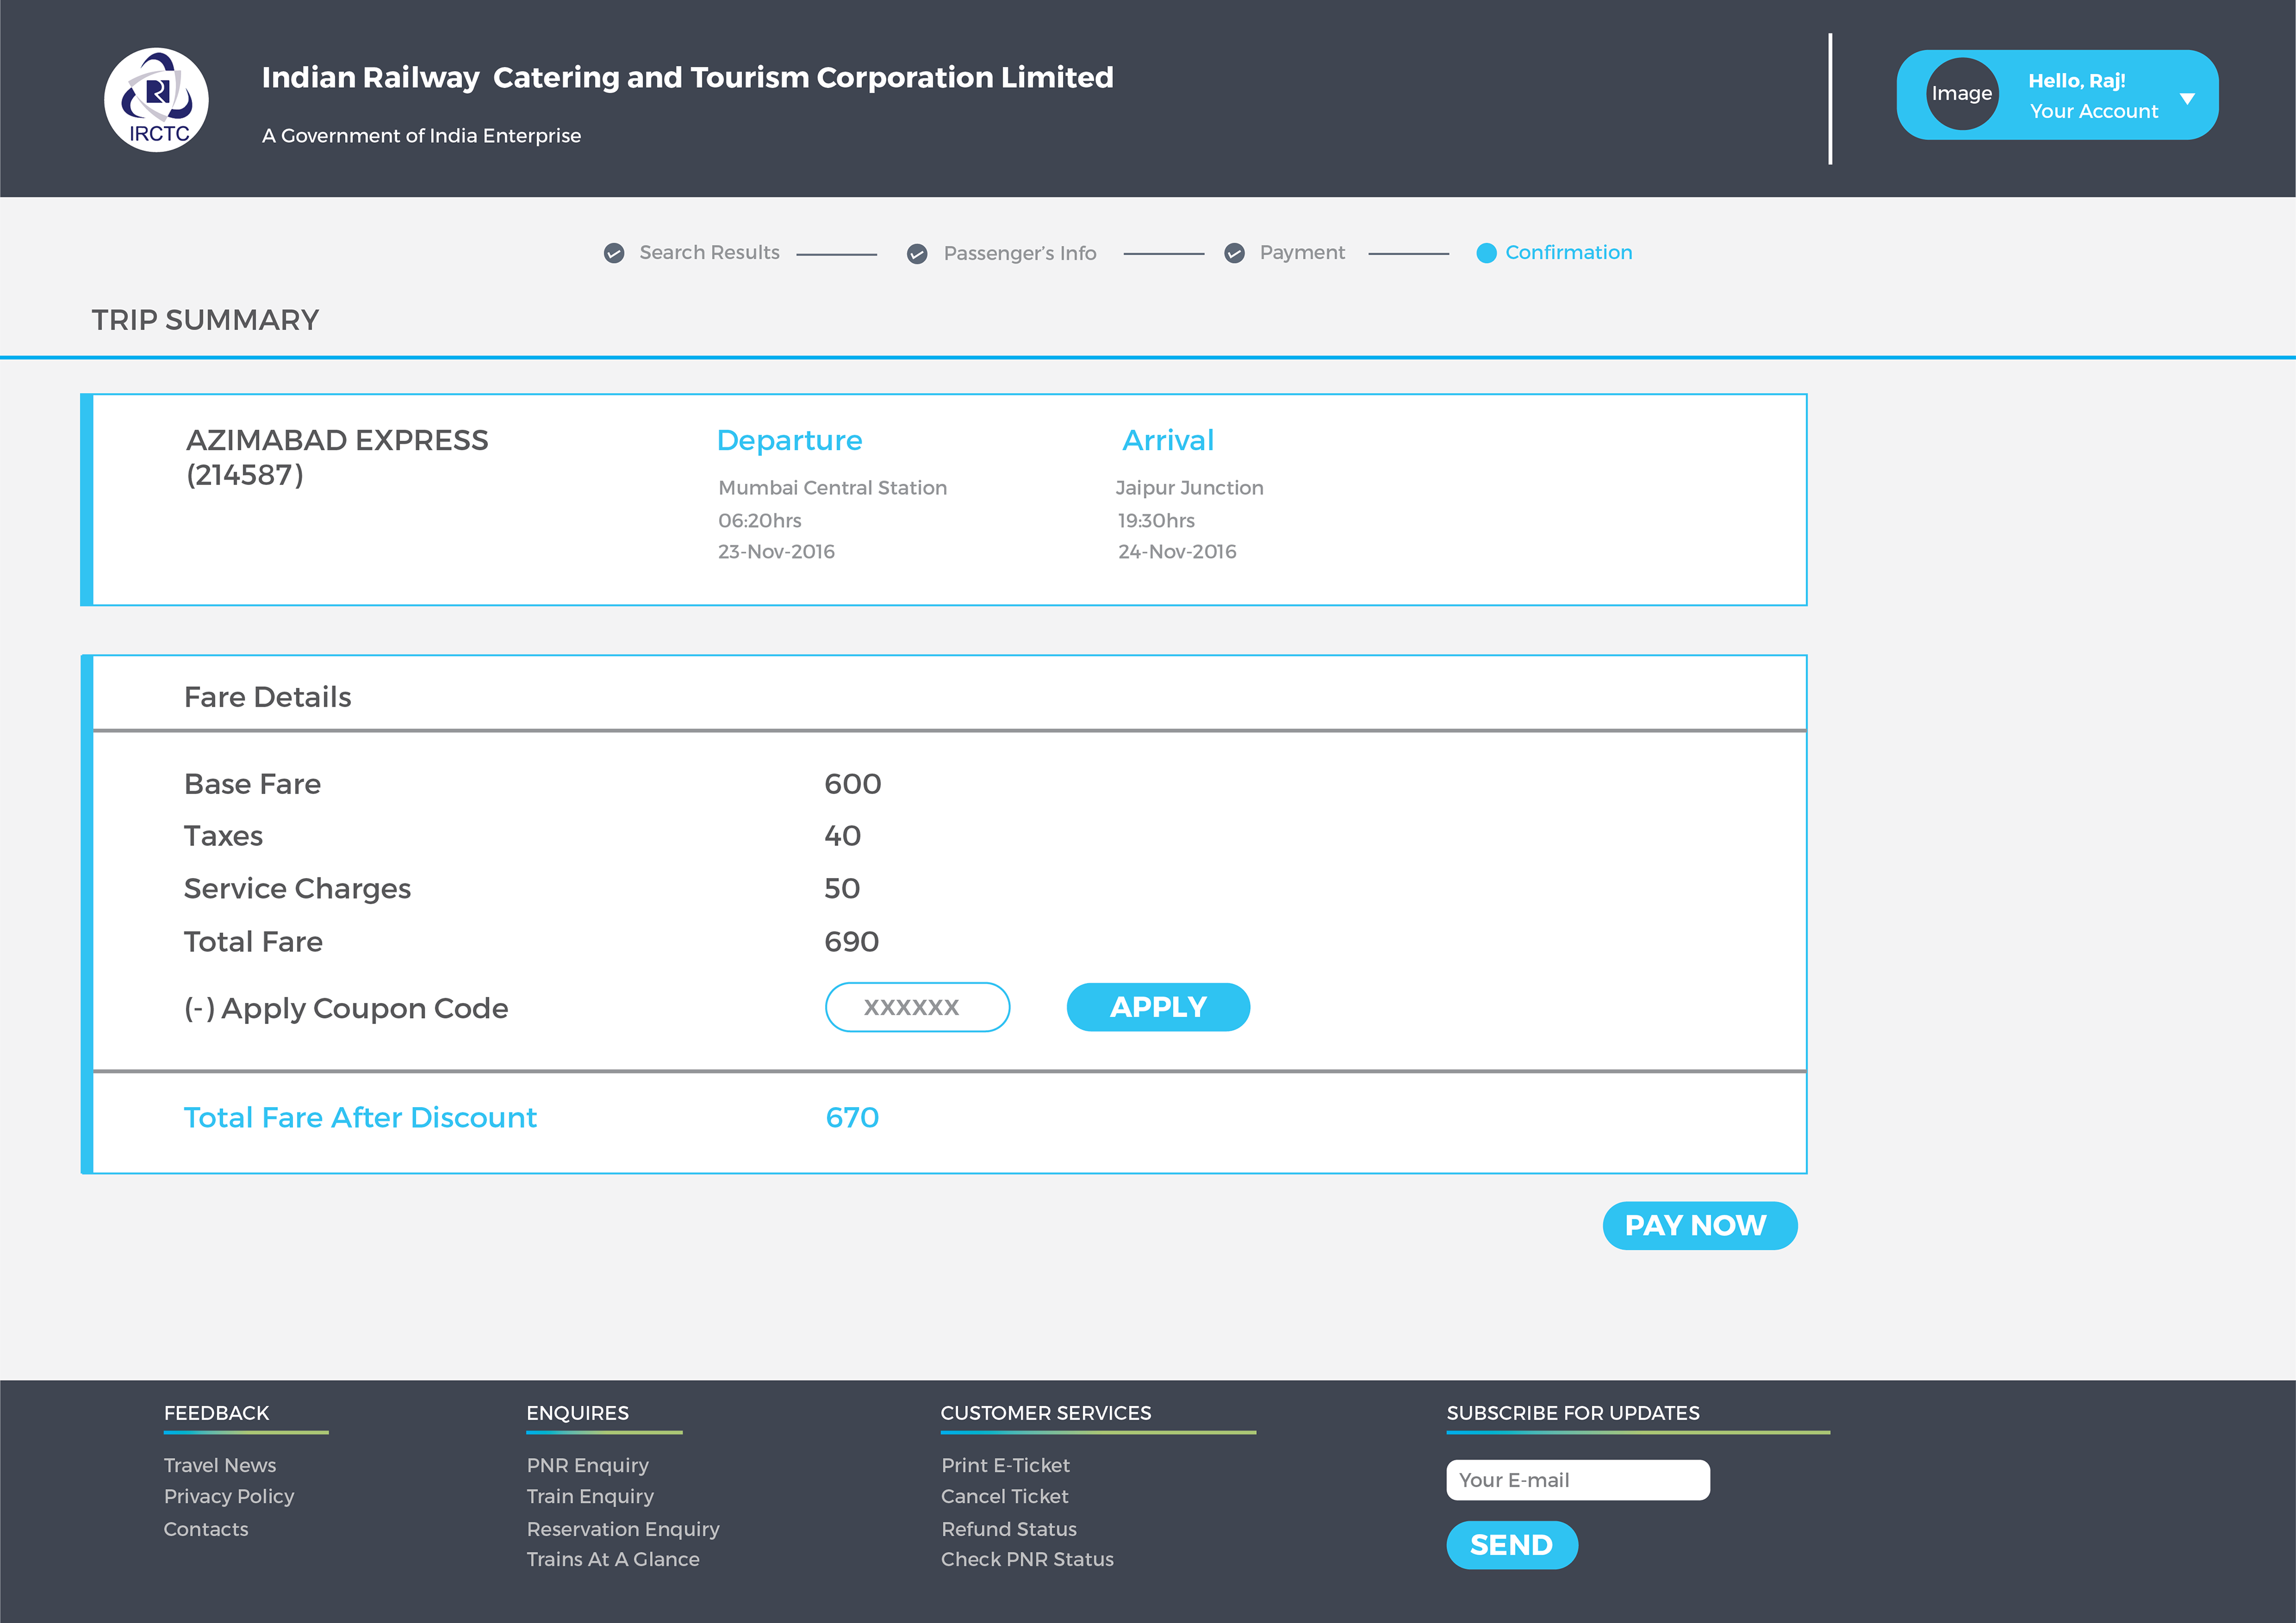Go to the Search Results step
This screenshot has height=1623, width=2296.
(709, 252)
